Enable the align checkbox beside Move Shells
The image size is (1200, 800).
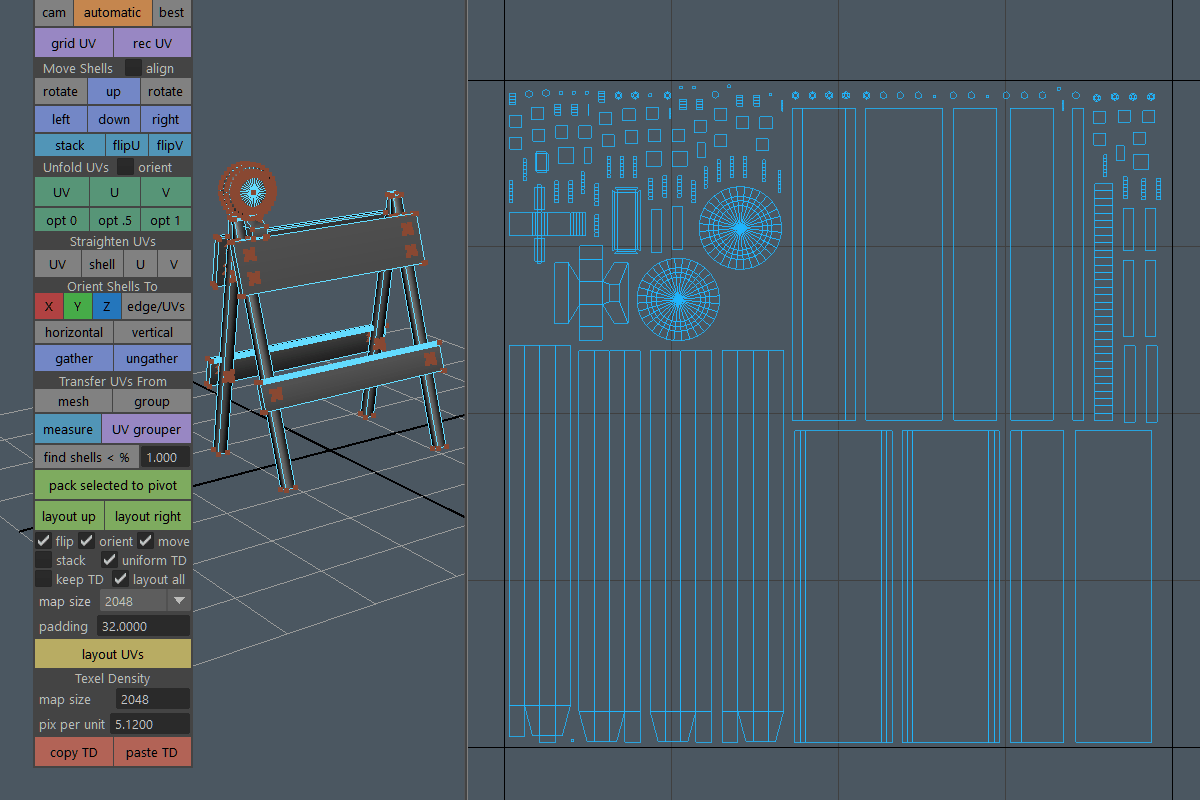pos(133,68)
